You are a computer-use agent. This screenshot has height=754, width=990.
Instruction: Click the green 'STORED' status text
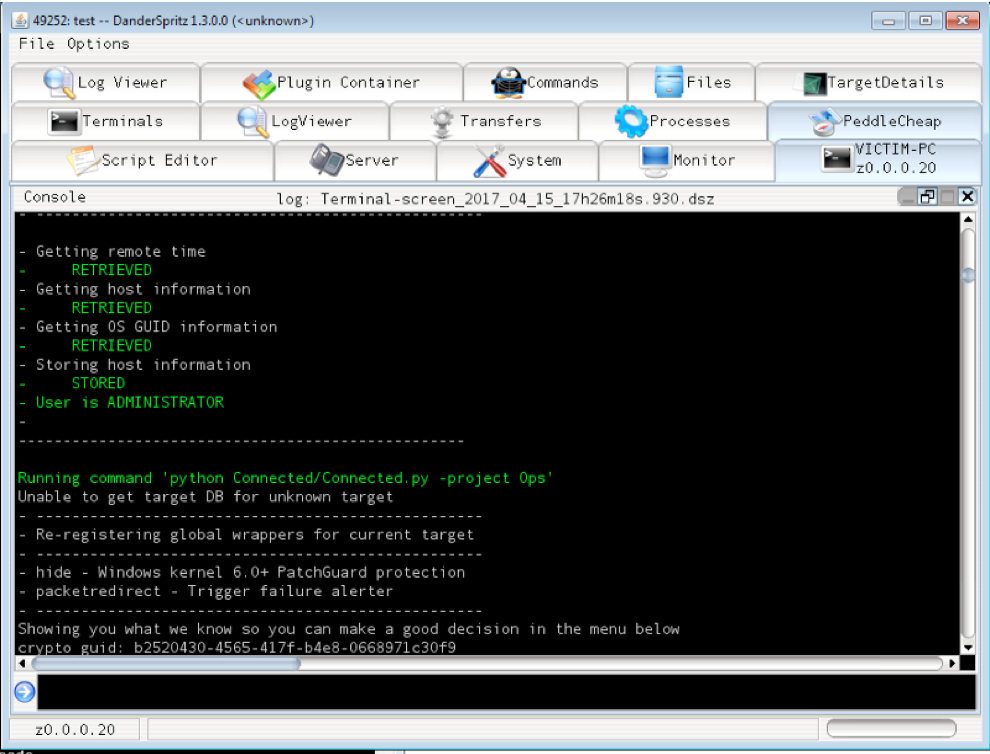tap(98, 383)
